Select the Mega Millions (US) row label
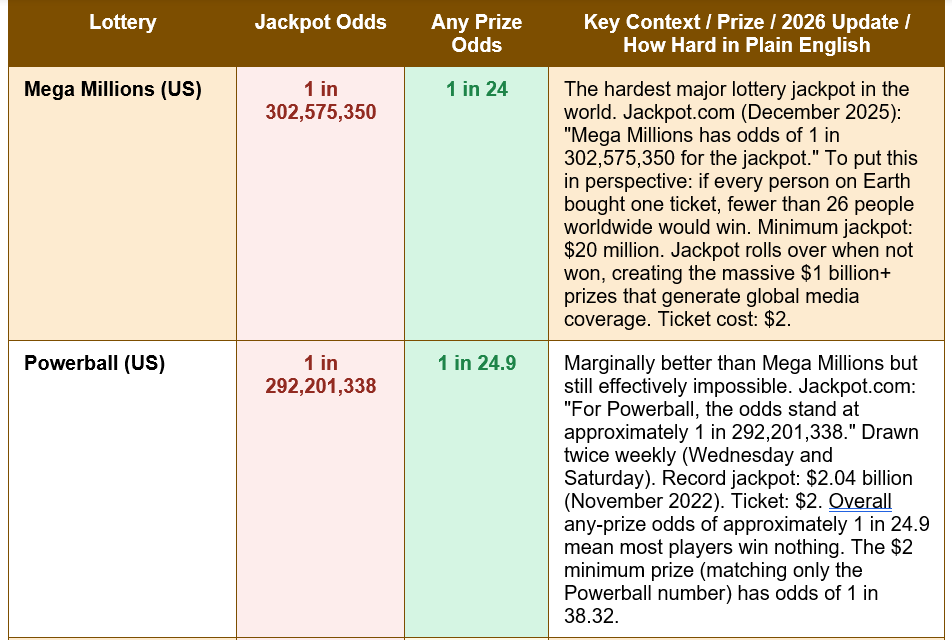The image size is (952, 640). point(113,89)
